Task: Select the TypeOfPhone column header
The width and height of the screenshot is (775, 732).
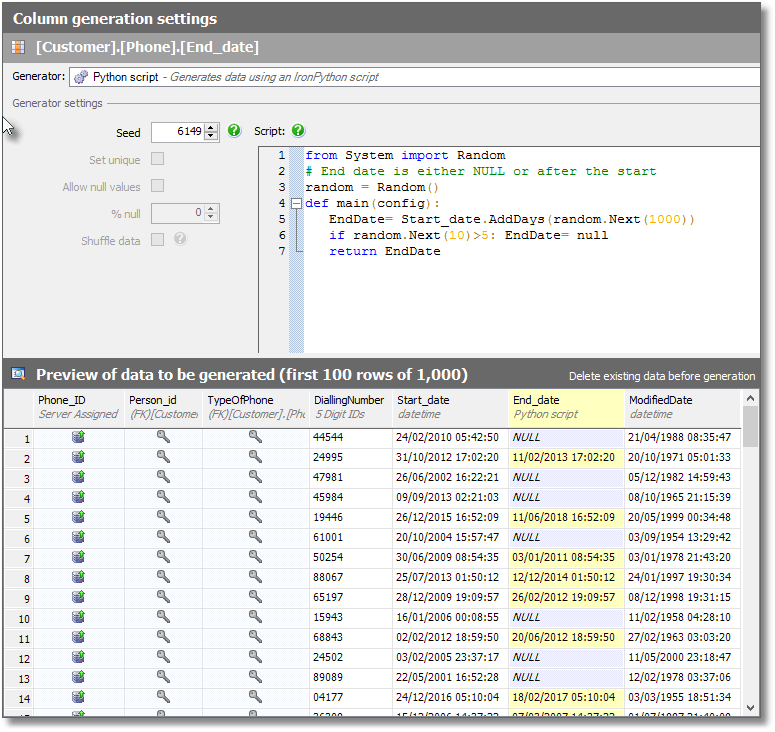Action: [256, 407]
